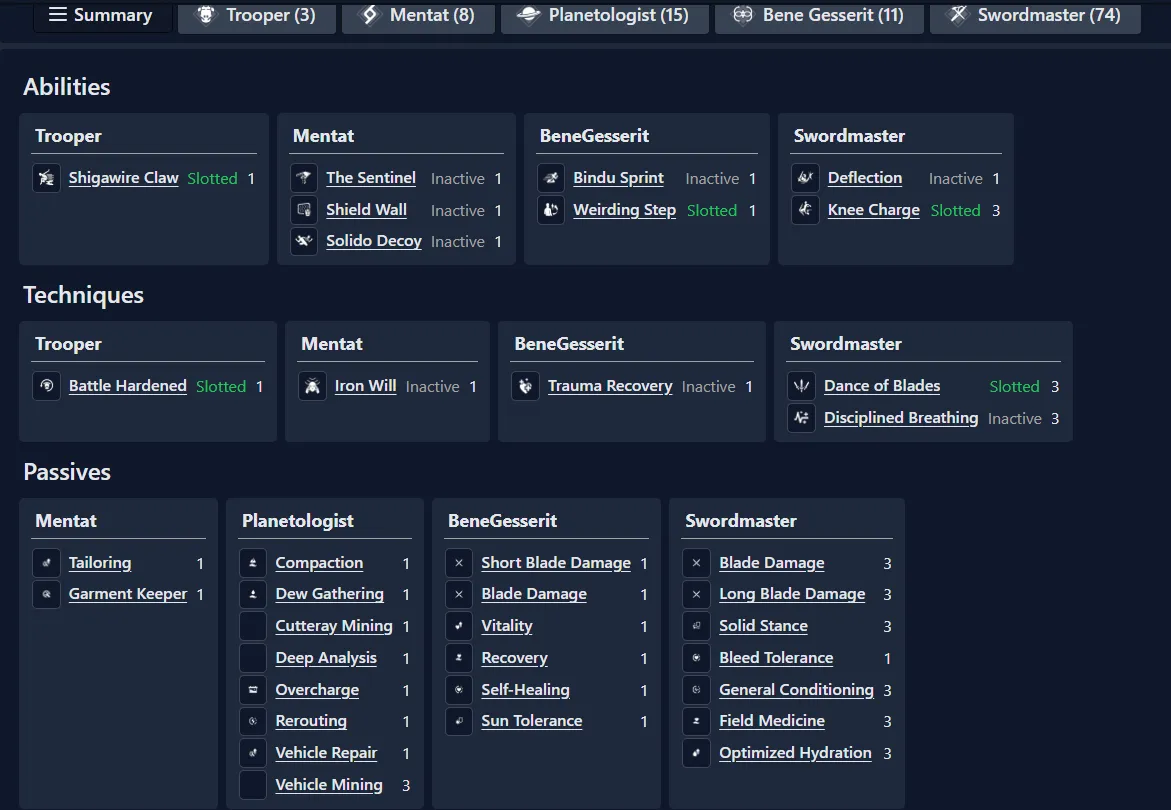Select the Weirding Step ability icon
The image size is (1171, 810).
click(x=551, y=211)
